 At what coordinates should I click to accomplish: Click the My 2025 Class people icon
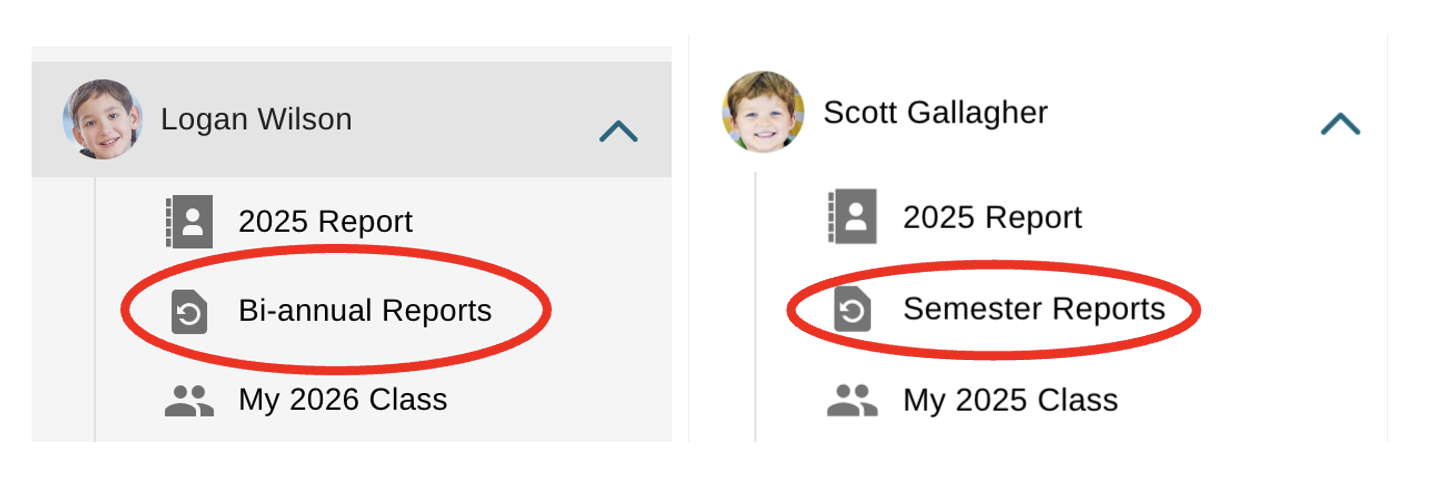click(x=852, y=400)
